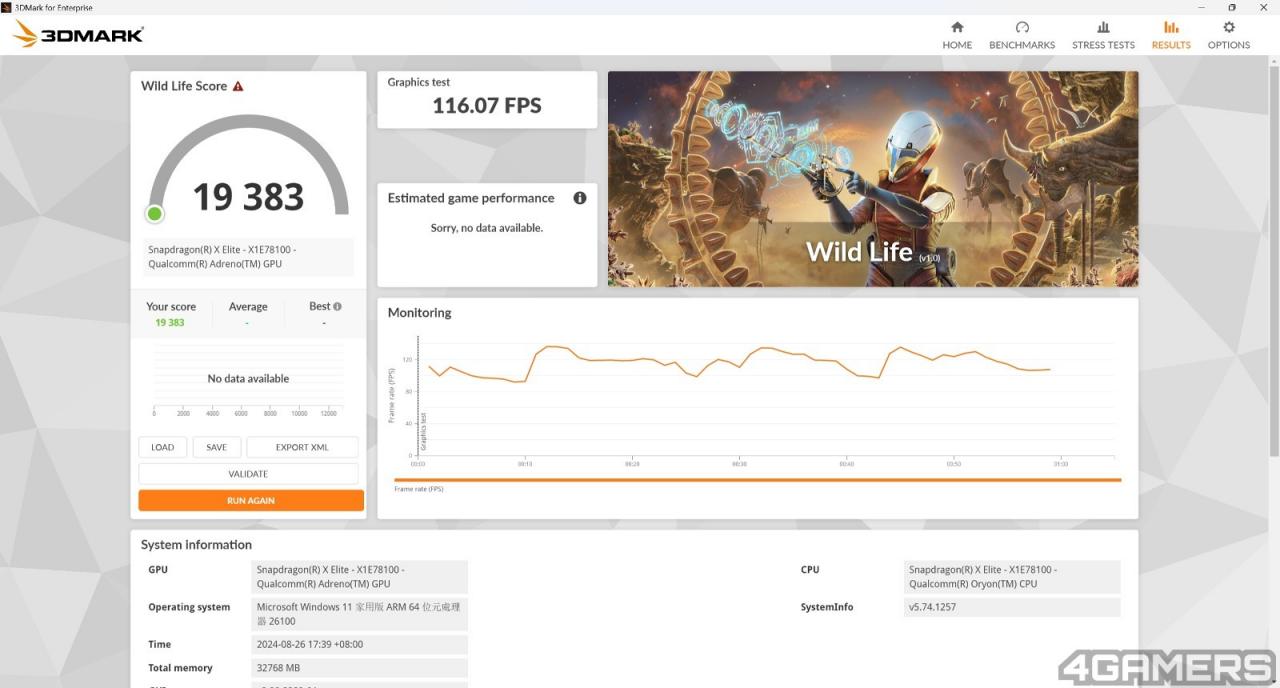
Task: Click the Wild Life benchmark artwork
Action: pyautogui.click(x=873, y=179)
